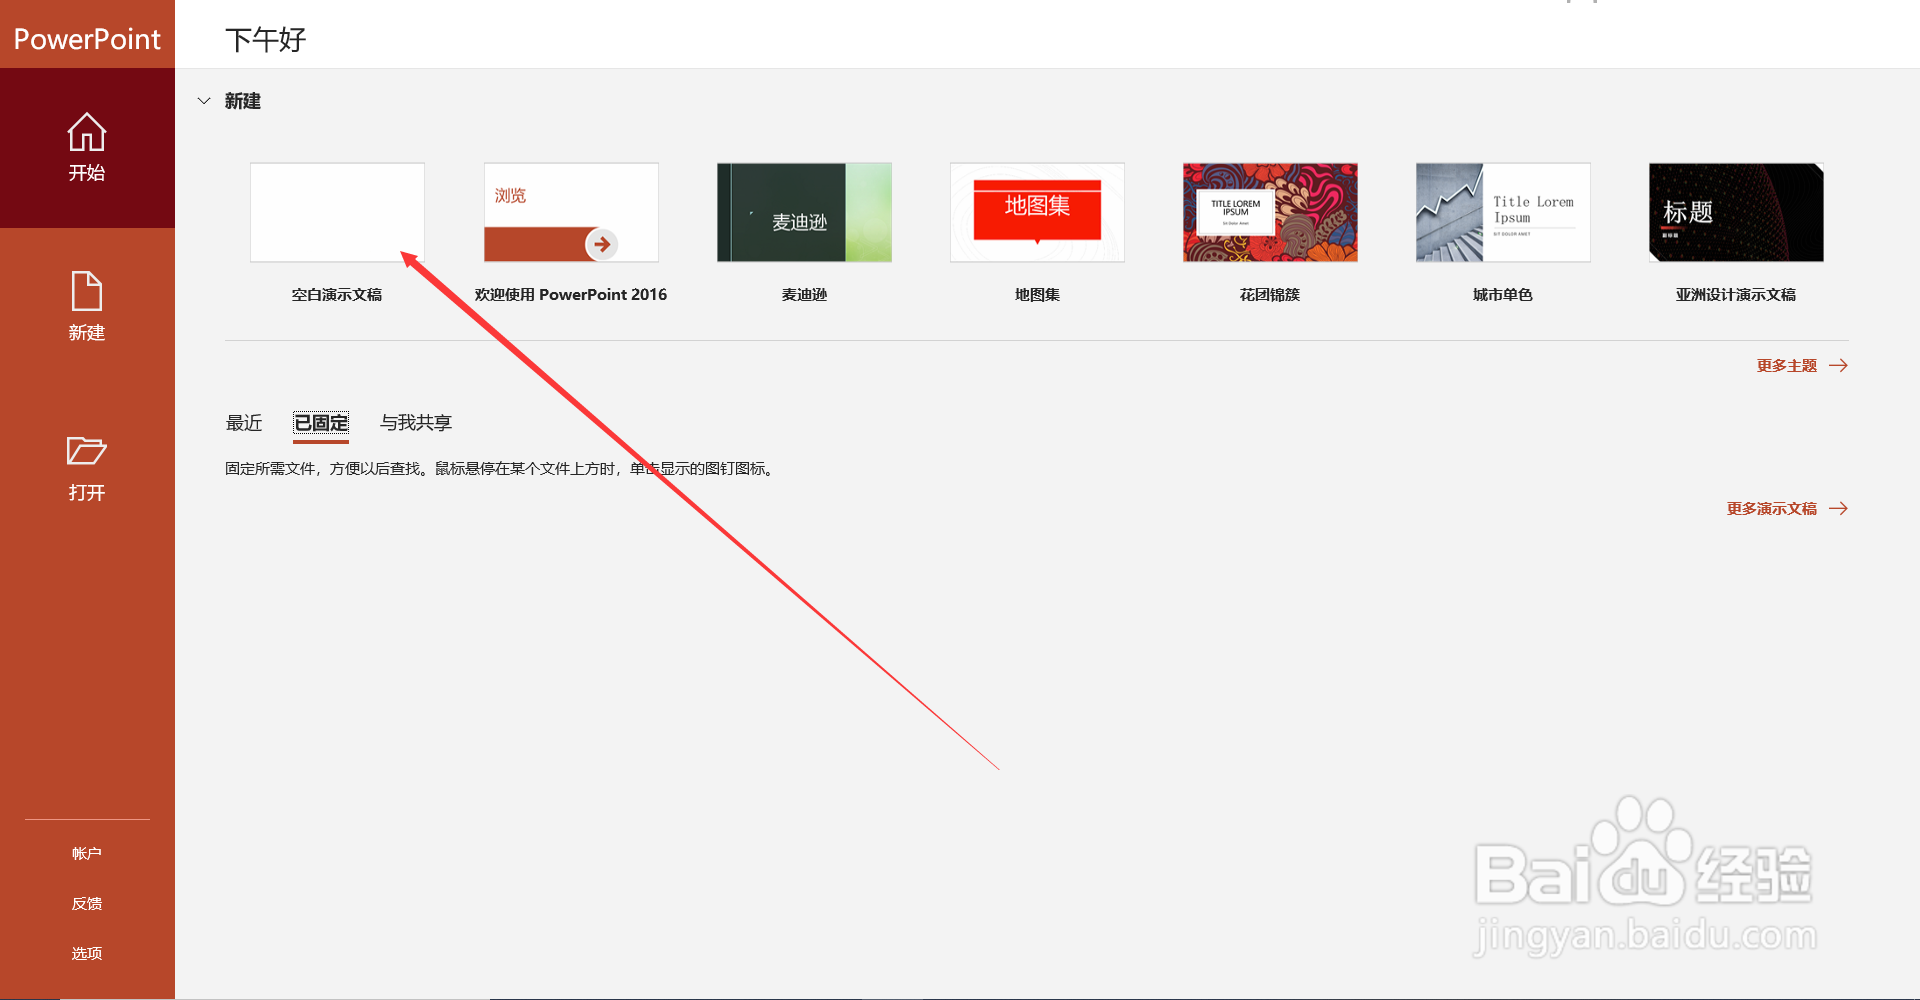The image size is (1920, 1000).
Task: Click the arrow icon beside 更多主题
Action: 1838,366
